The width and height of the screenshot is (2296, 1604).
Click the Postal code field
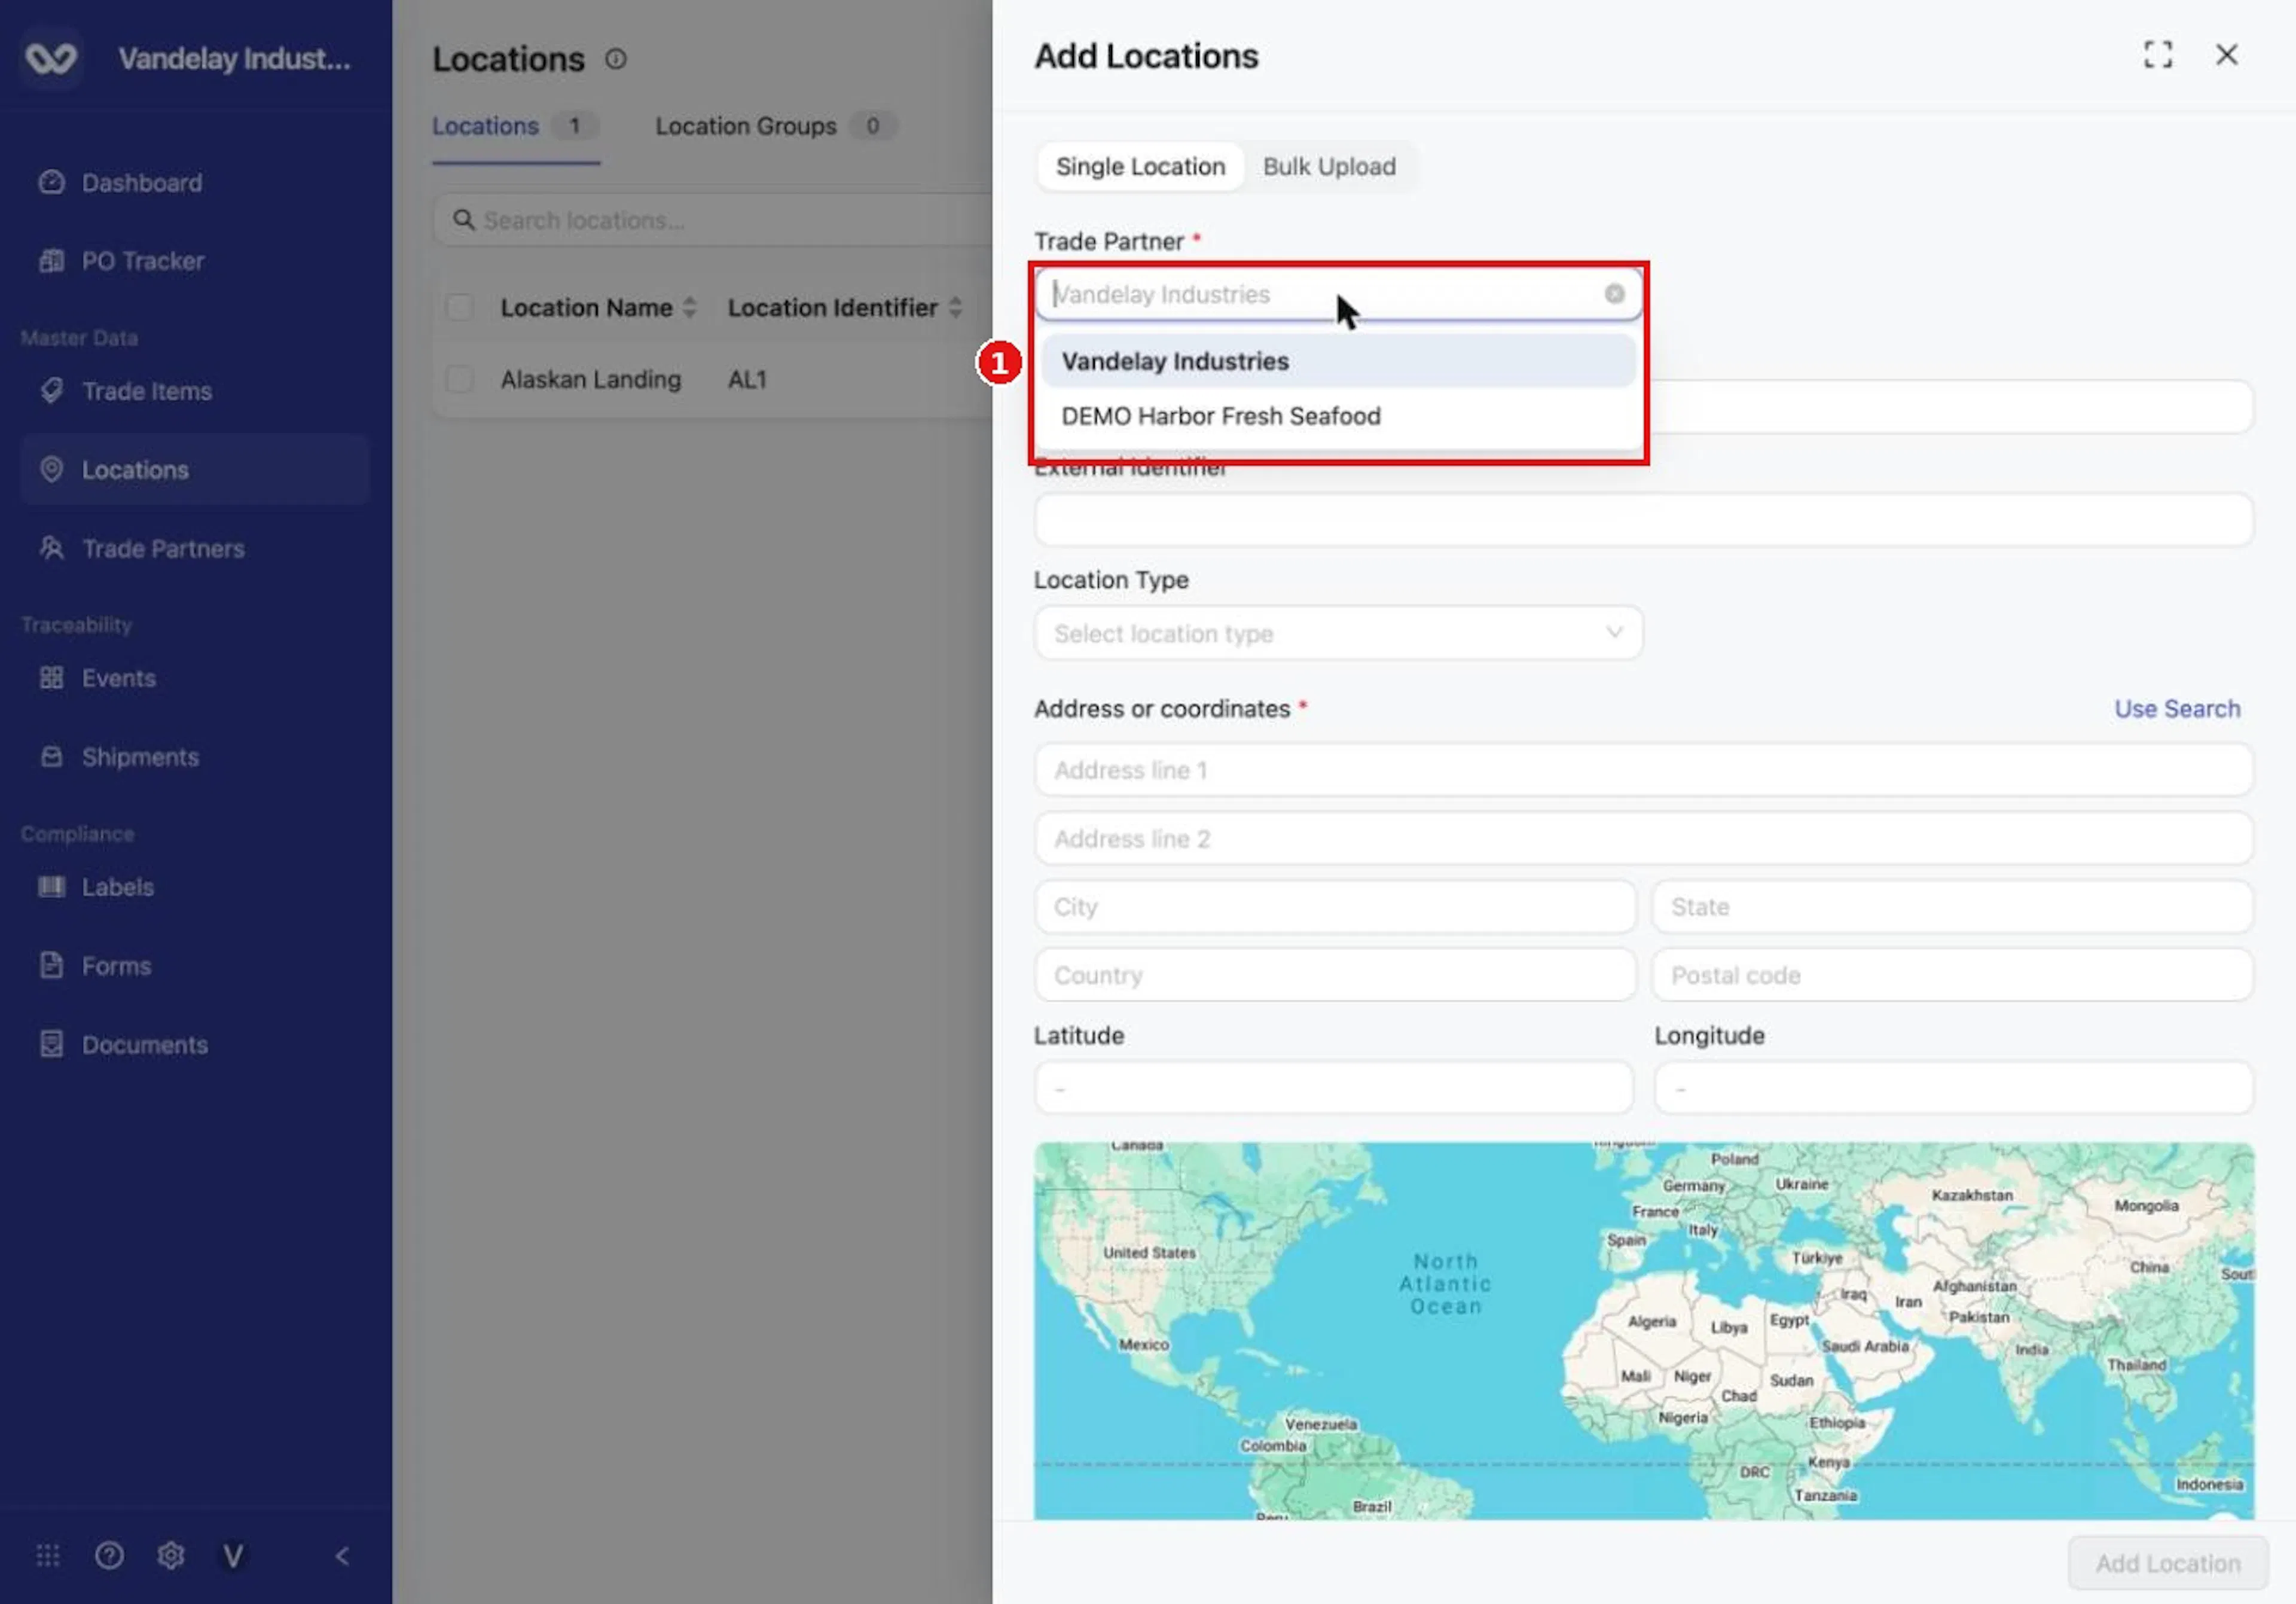1952,975
